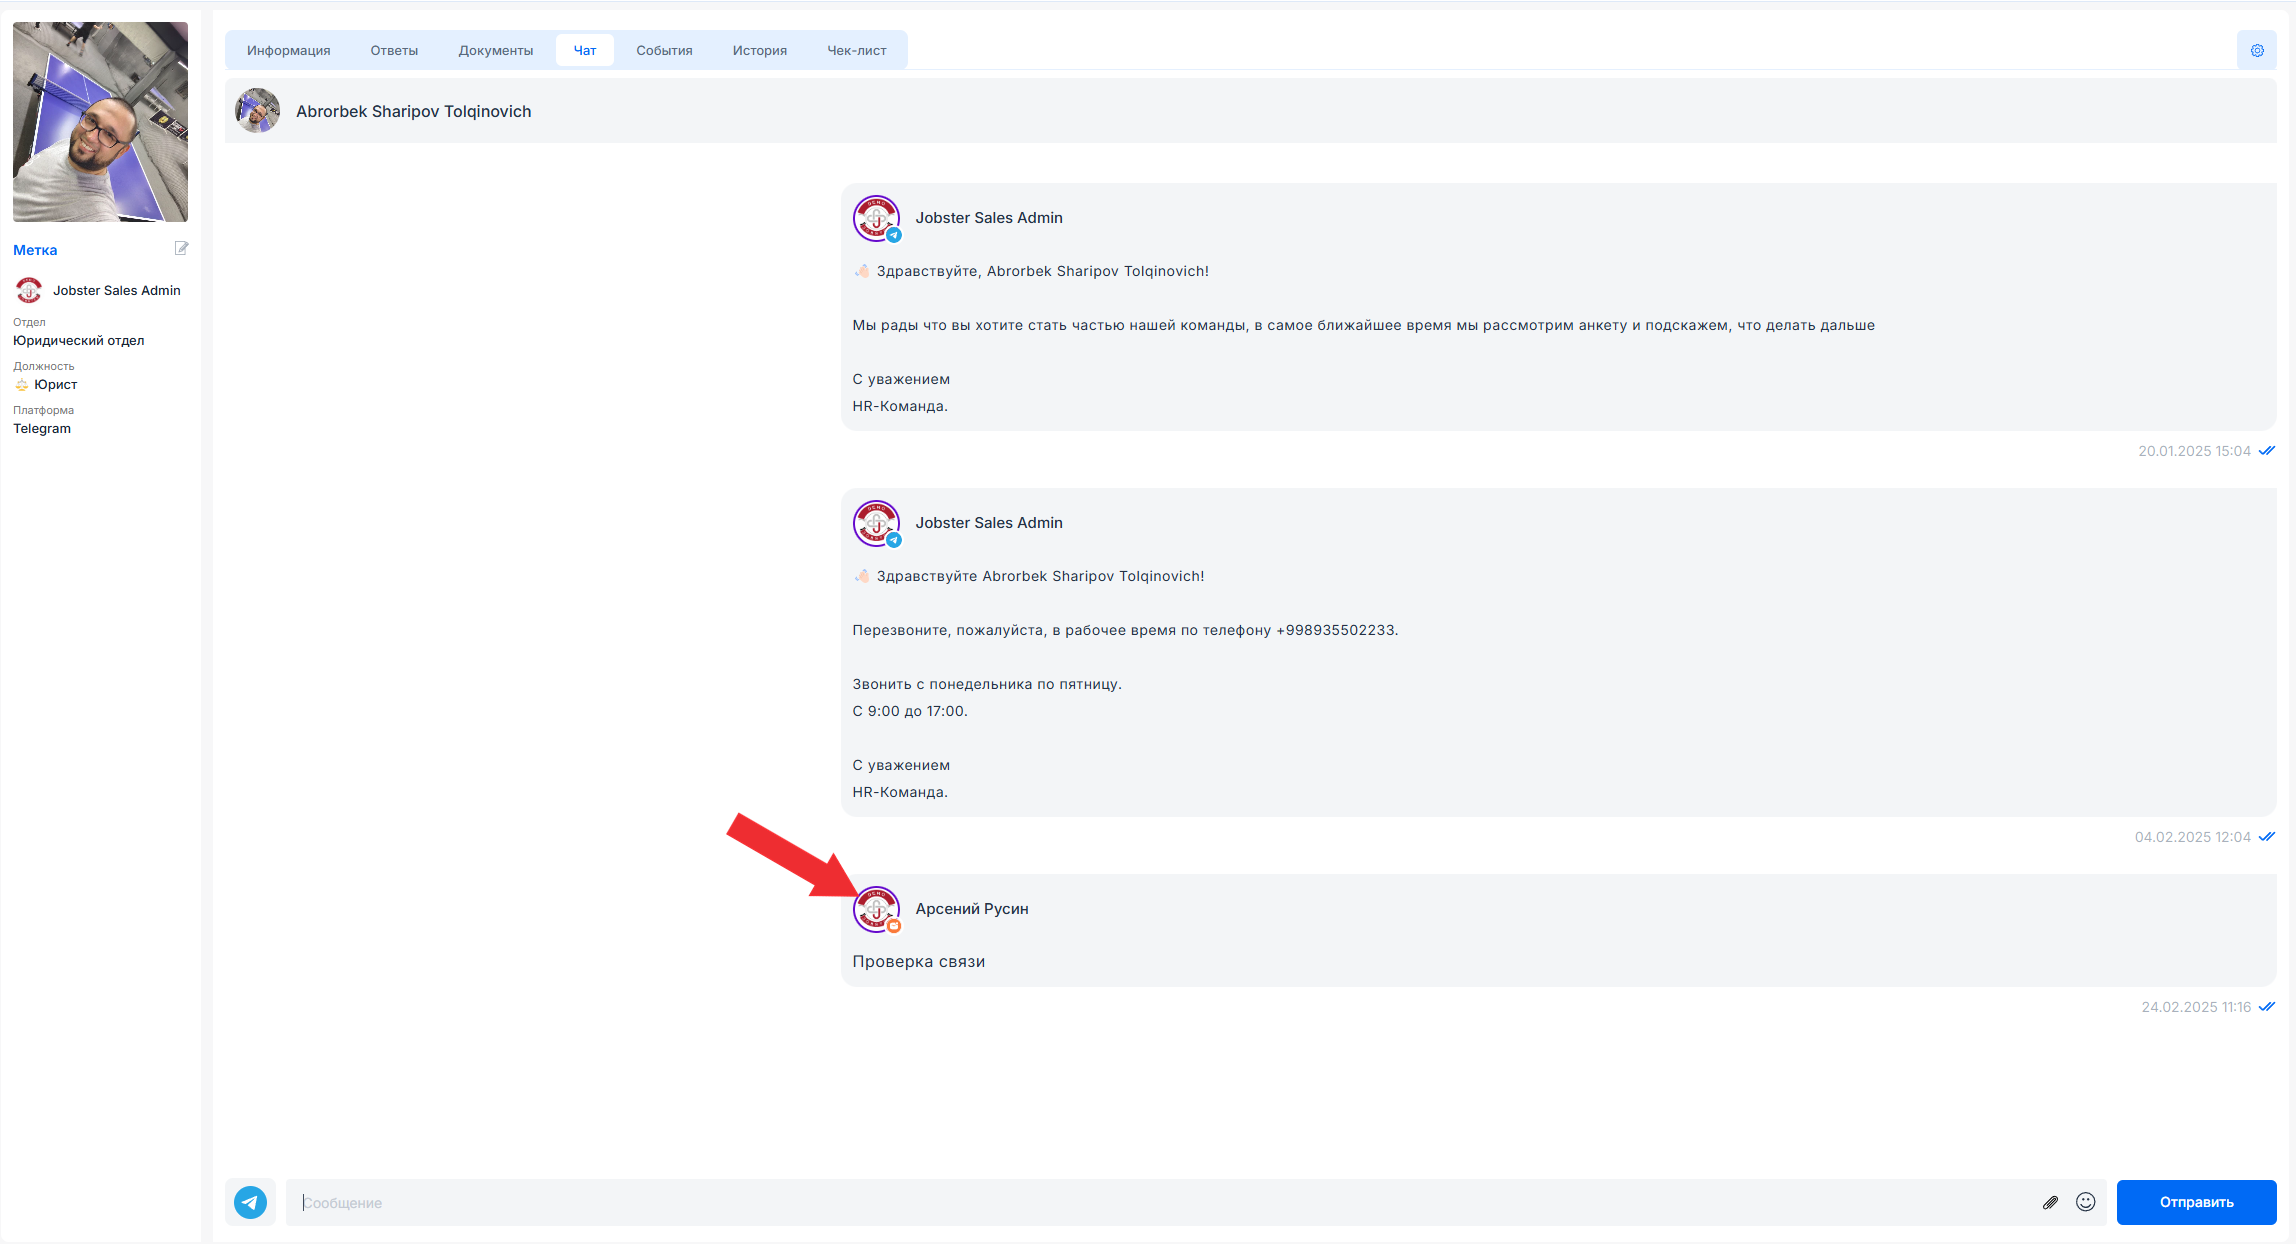Open the Ответы tab

(394, 51)
